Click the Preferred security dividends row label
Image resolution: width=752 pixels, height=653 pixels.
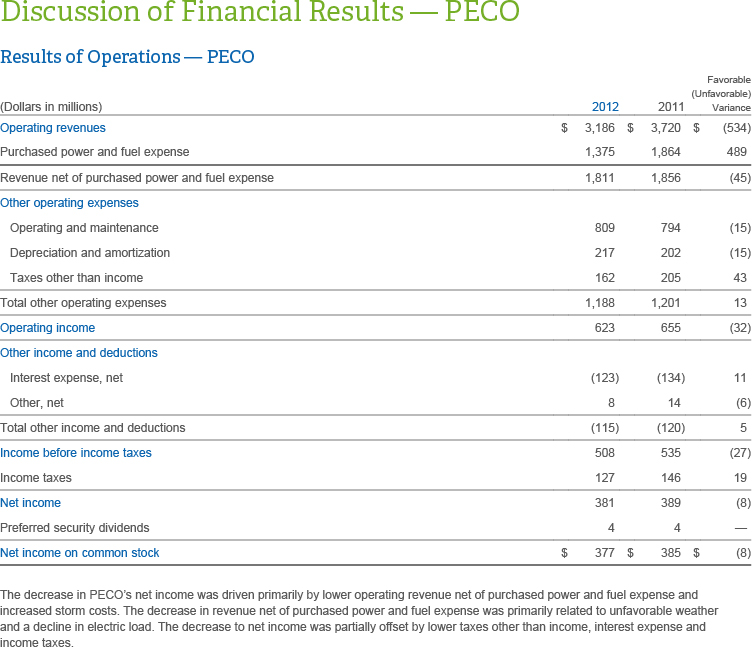point(76,528)
